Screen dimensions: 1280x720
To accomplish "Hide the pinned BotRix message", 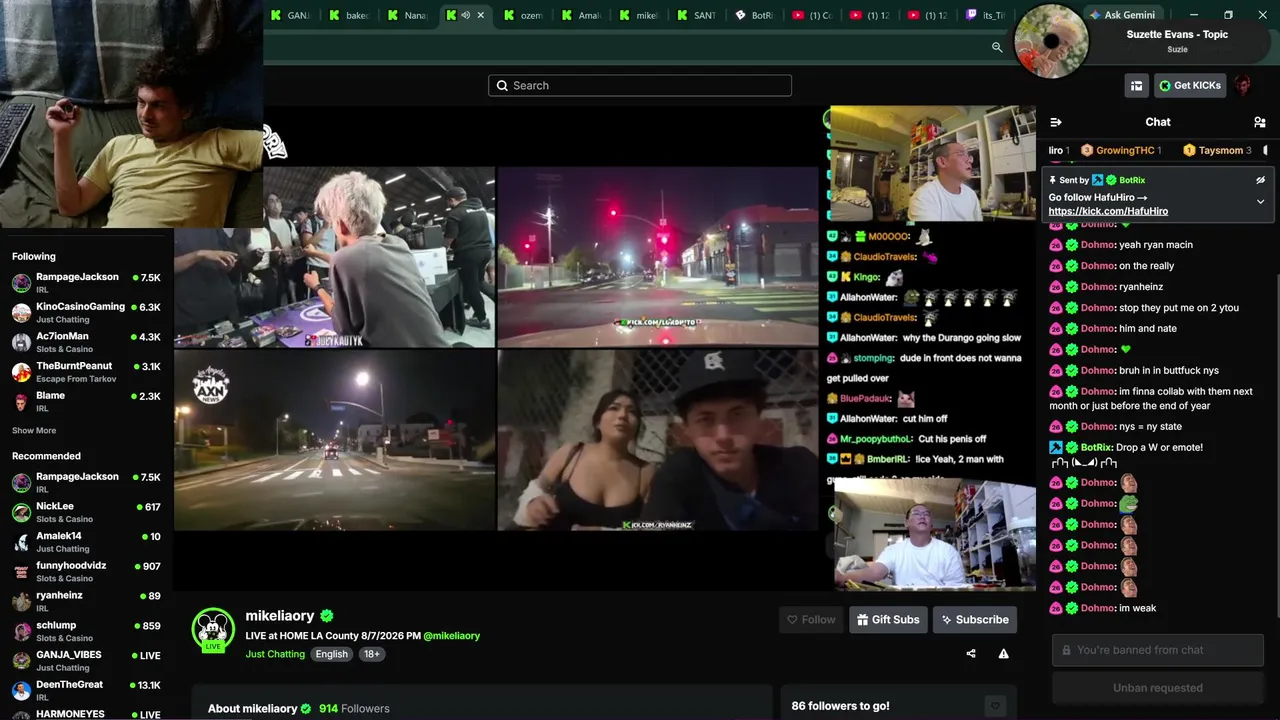I will point(1260,180).
